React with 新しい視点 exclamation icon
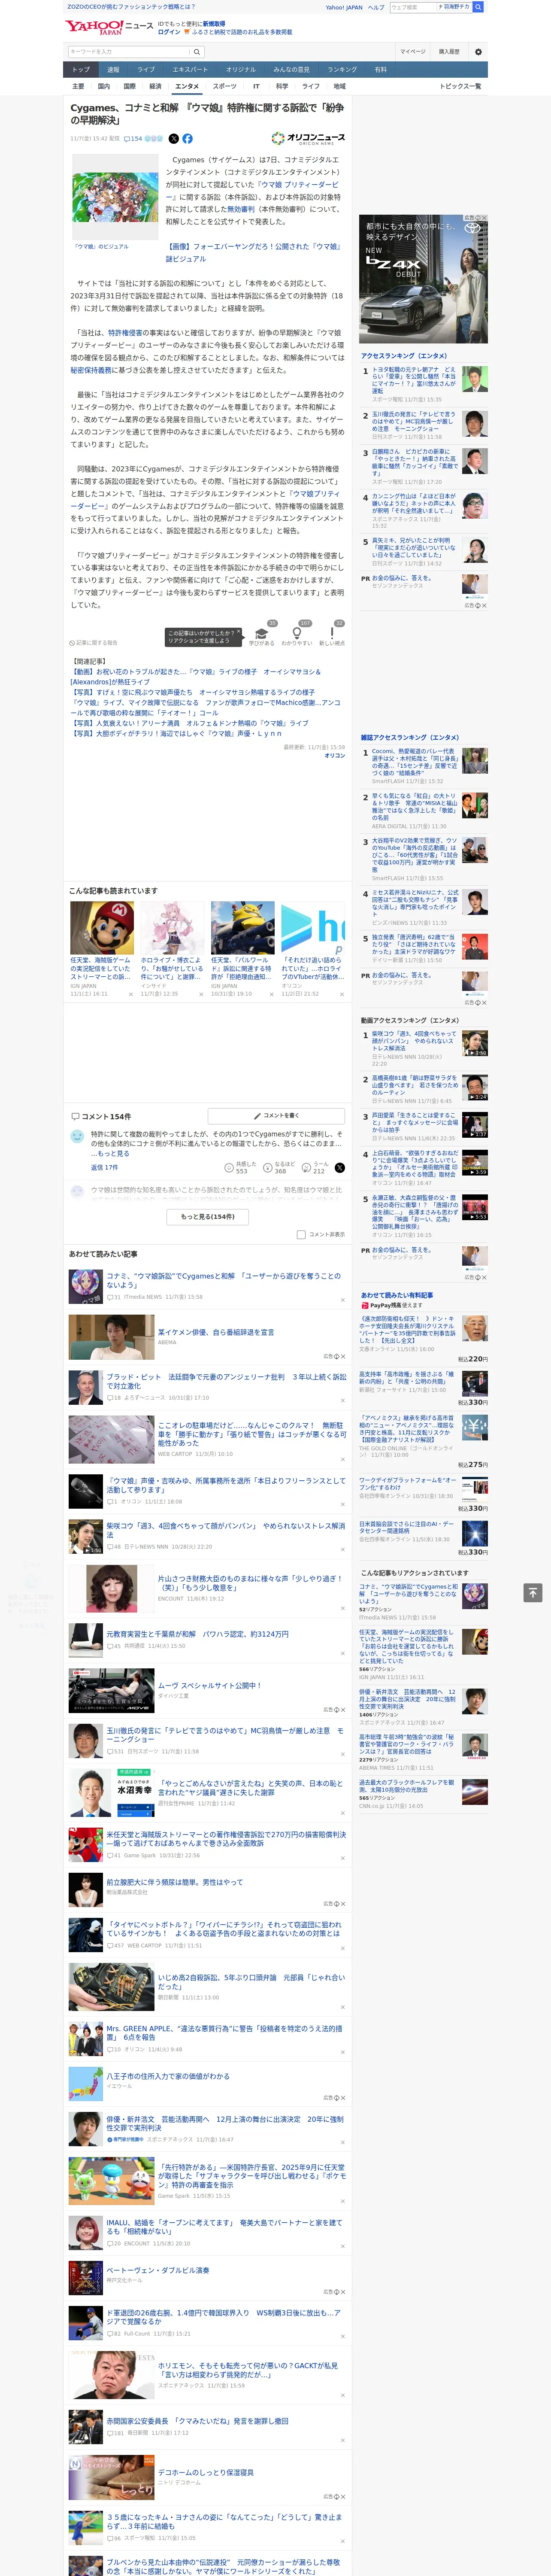The height and width of the screenshot is (2576, 551). click(332, 633)
